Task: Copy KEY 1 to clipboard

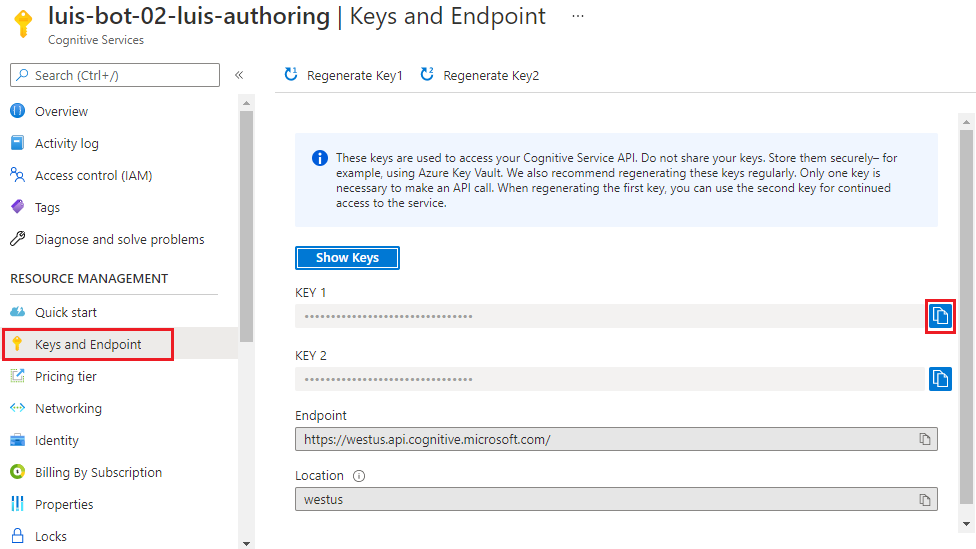Action: pos(939,316)
